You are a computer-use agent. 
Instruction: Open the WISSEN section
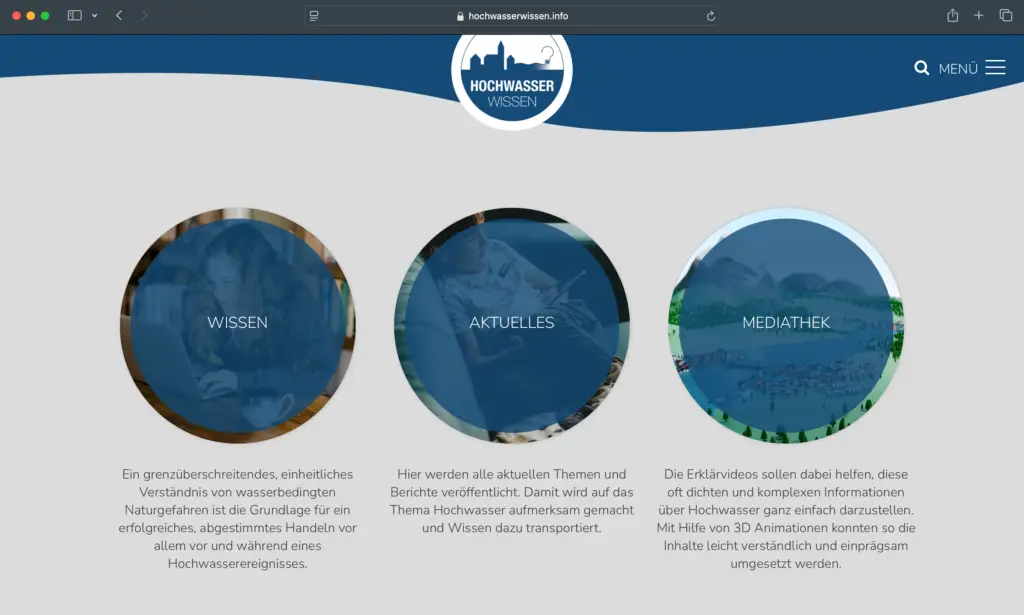point(237,322)
